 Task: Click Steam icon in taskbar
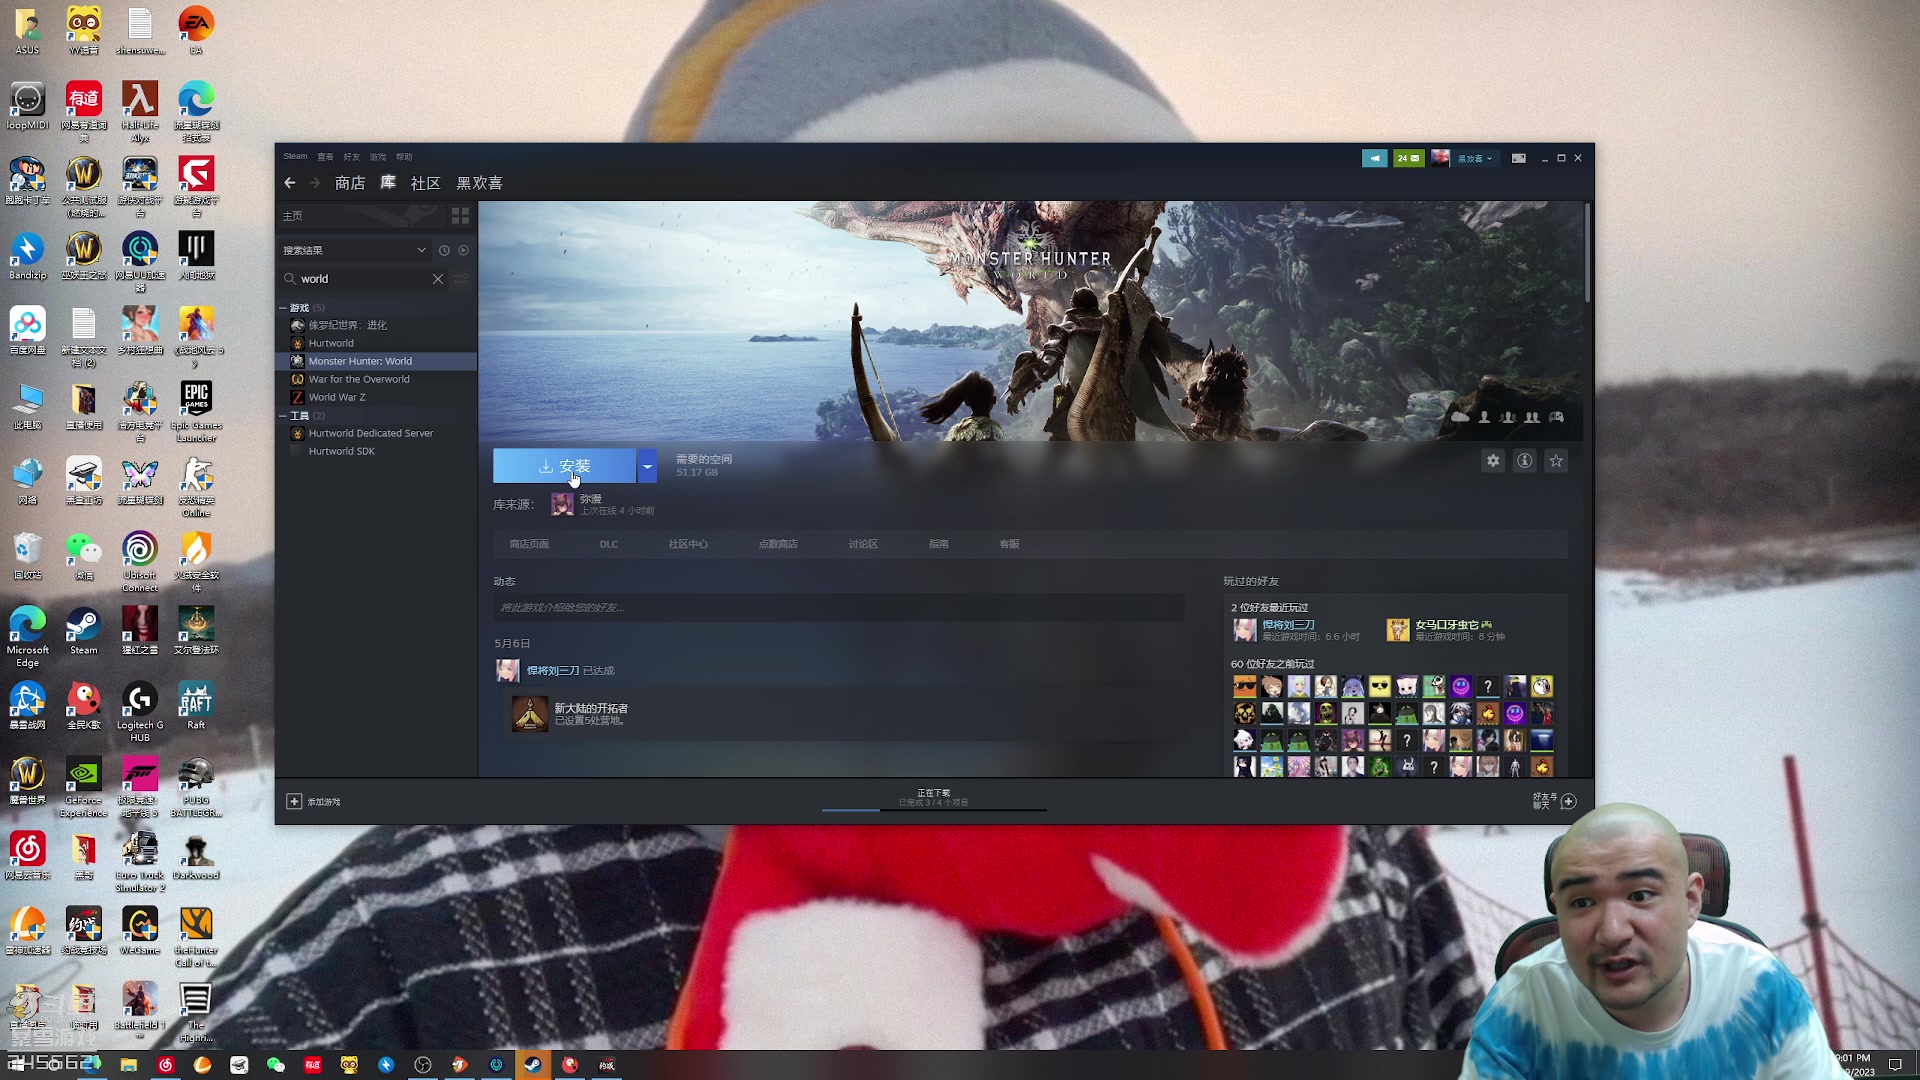pyautogui.click(x=533, y=1065)
